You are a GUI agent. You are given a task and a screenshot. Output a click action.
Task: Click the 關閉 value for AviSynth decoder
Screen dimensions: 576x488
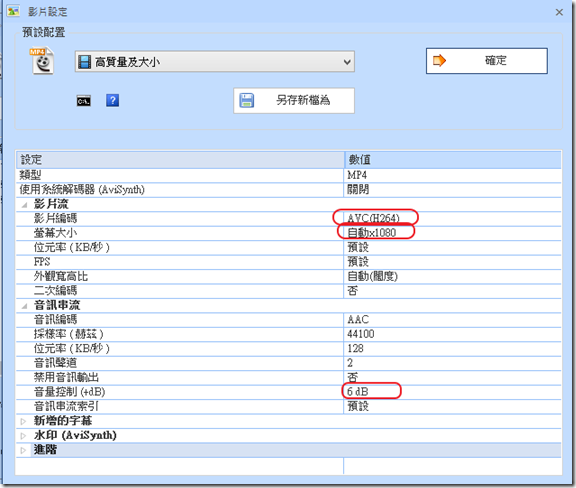point(358,190)
